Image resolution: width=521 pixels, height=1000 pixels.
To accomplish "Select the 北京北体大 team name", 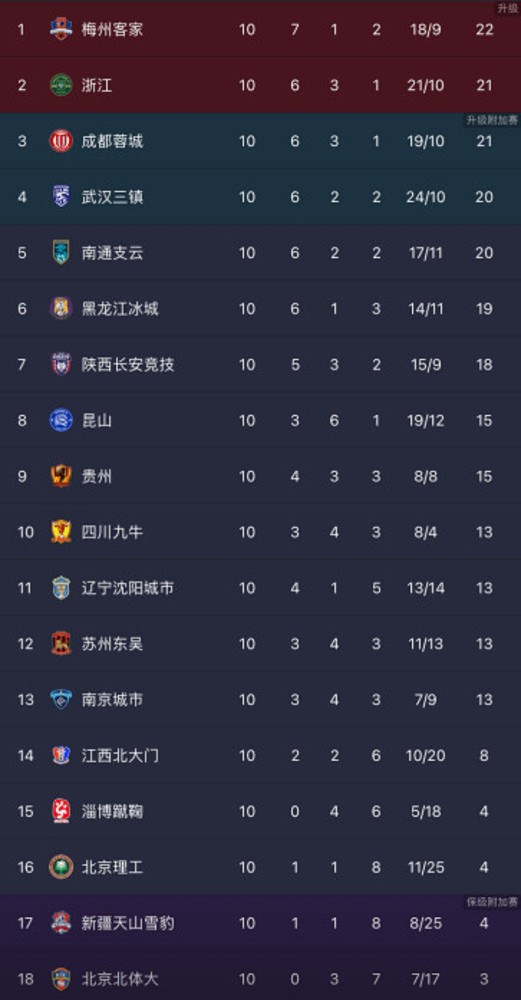I will [x=120, y=979].
